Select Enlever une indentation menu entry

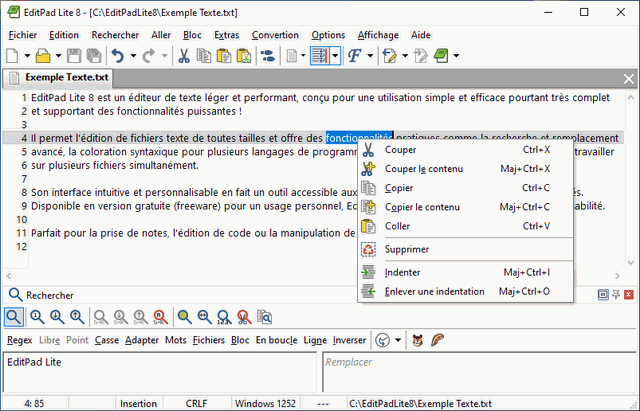pos(465,291)
